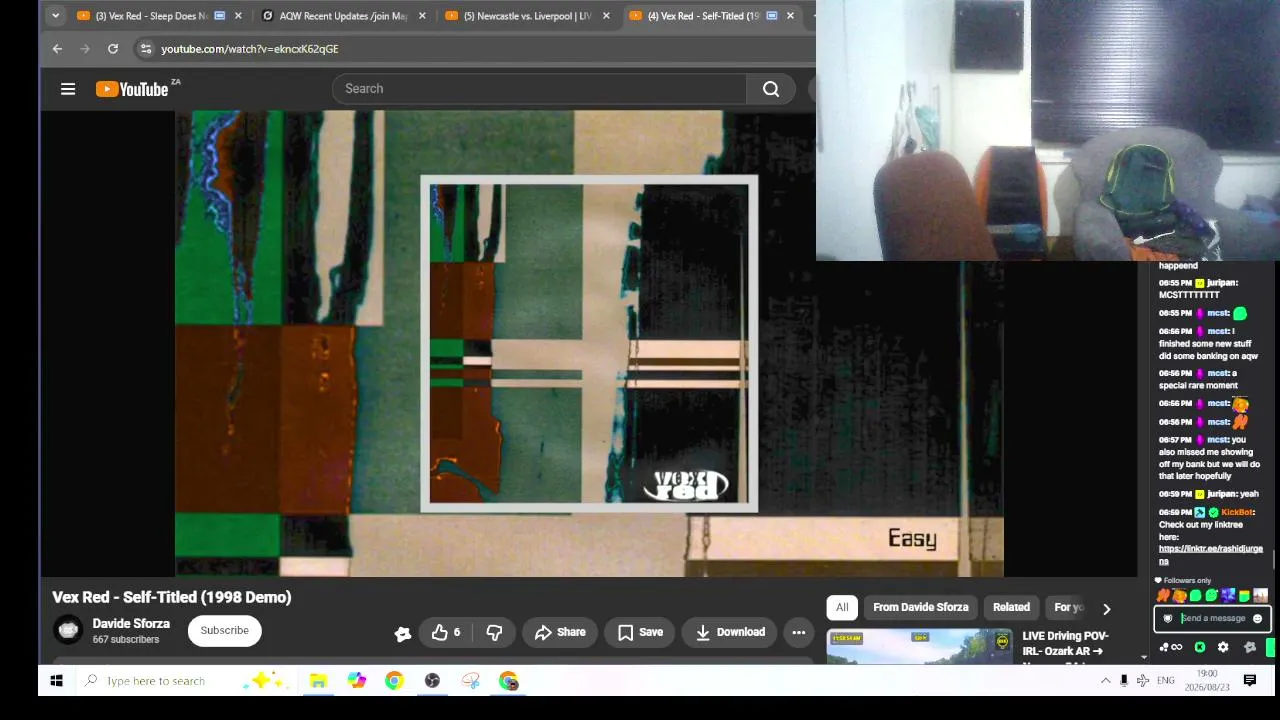1280x720 pixels.
Task: Like the video with thumbs up
Action: [x=446, y=632]
